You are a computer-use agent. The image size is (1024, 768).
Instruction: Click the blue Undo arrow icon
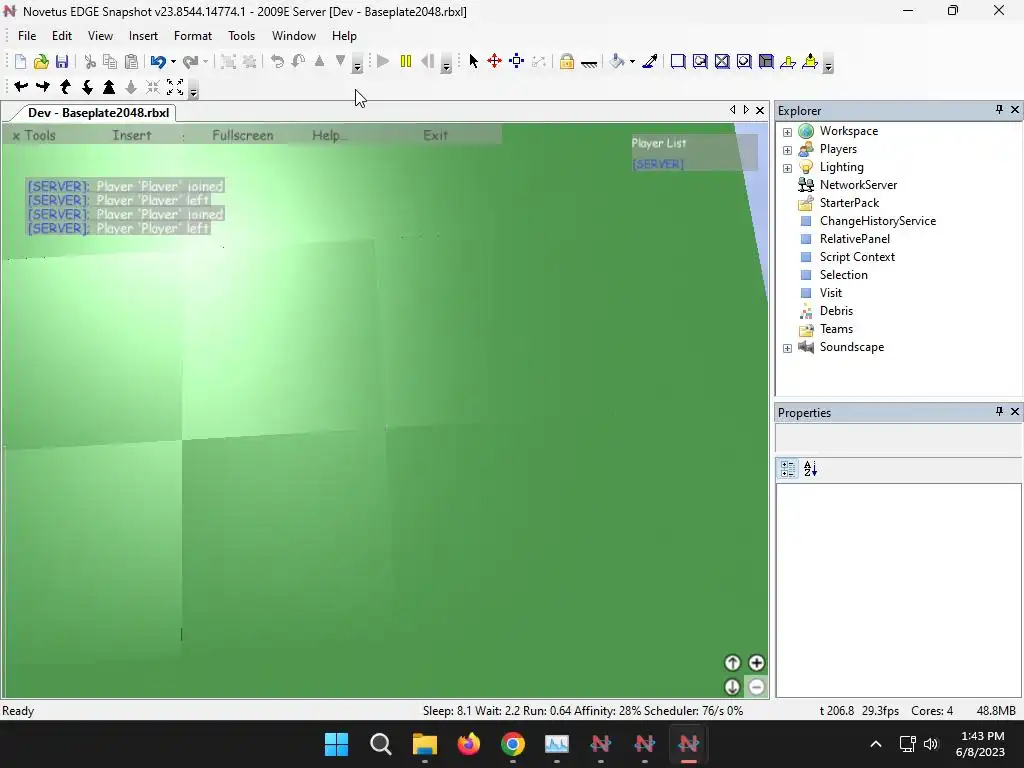(x=157, y=61)
